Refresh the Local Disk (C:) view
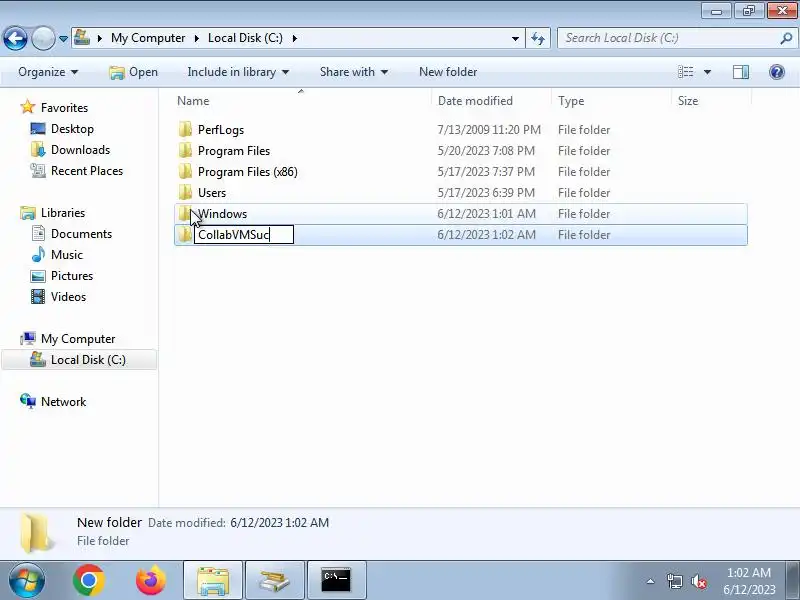The height and width of the screenshot is (600, 800). coord(538,38)
